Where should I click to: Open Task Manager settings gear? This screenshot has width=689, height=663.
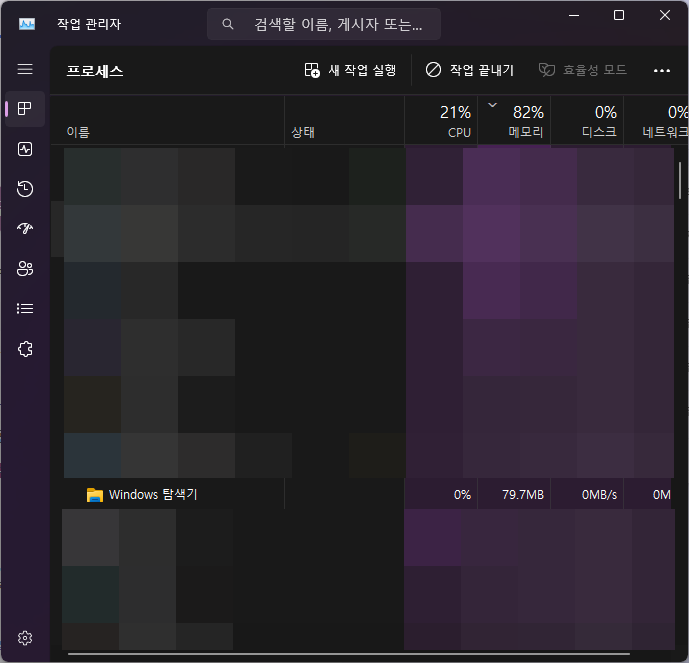(x=25, y=638)
